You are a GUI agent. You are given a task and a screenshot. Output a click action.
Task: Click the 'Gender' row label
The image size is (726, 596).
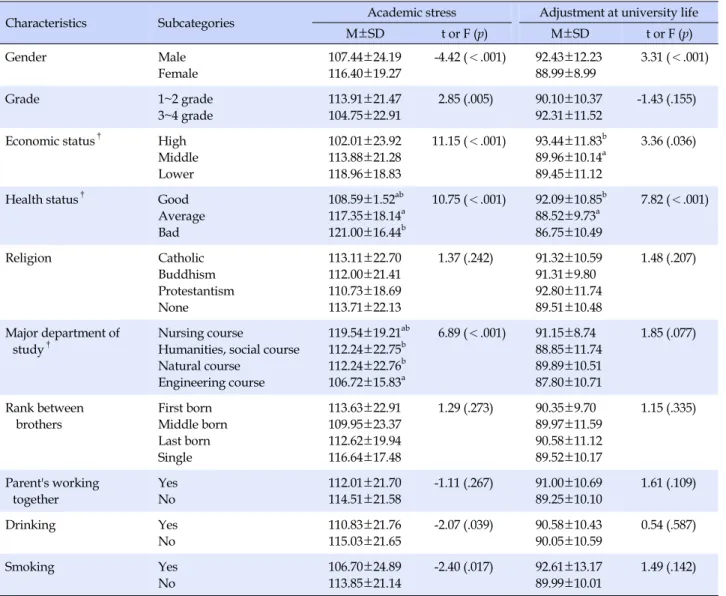pos(26,57)
